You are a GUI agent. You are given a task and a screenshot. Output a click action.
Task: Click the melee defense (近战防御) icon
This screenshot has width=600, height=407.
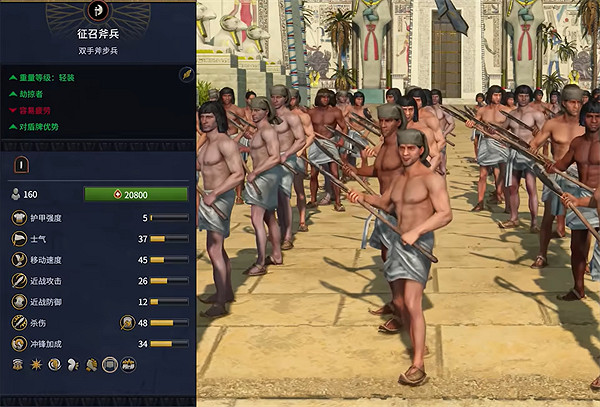(x=19, y=302)
